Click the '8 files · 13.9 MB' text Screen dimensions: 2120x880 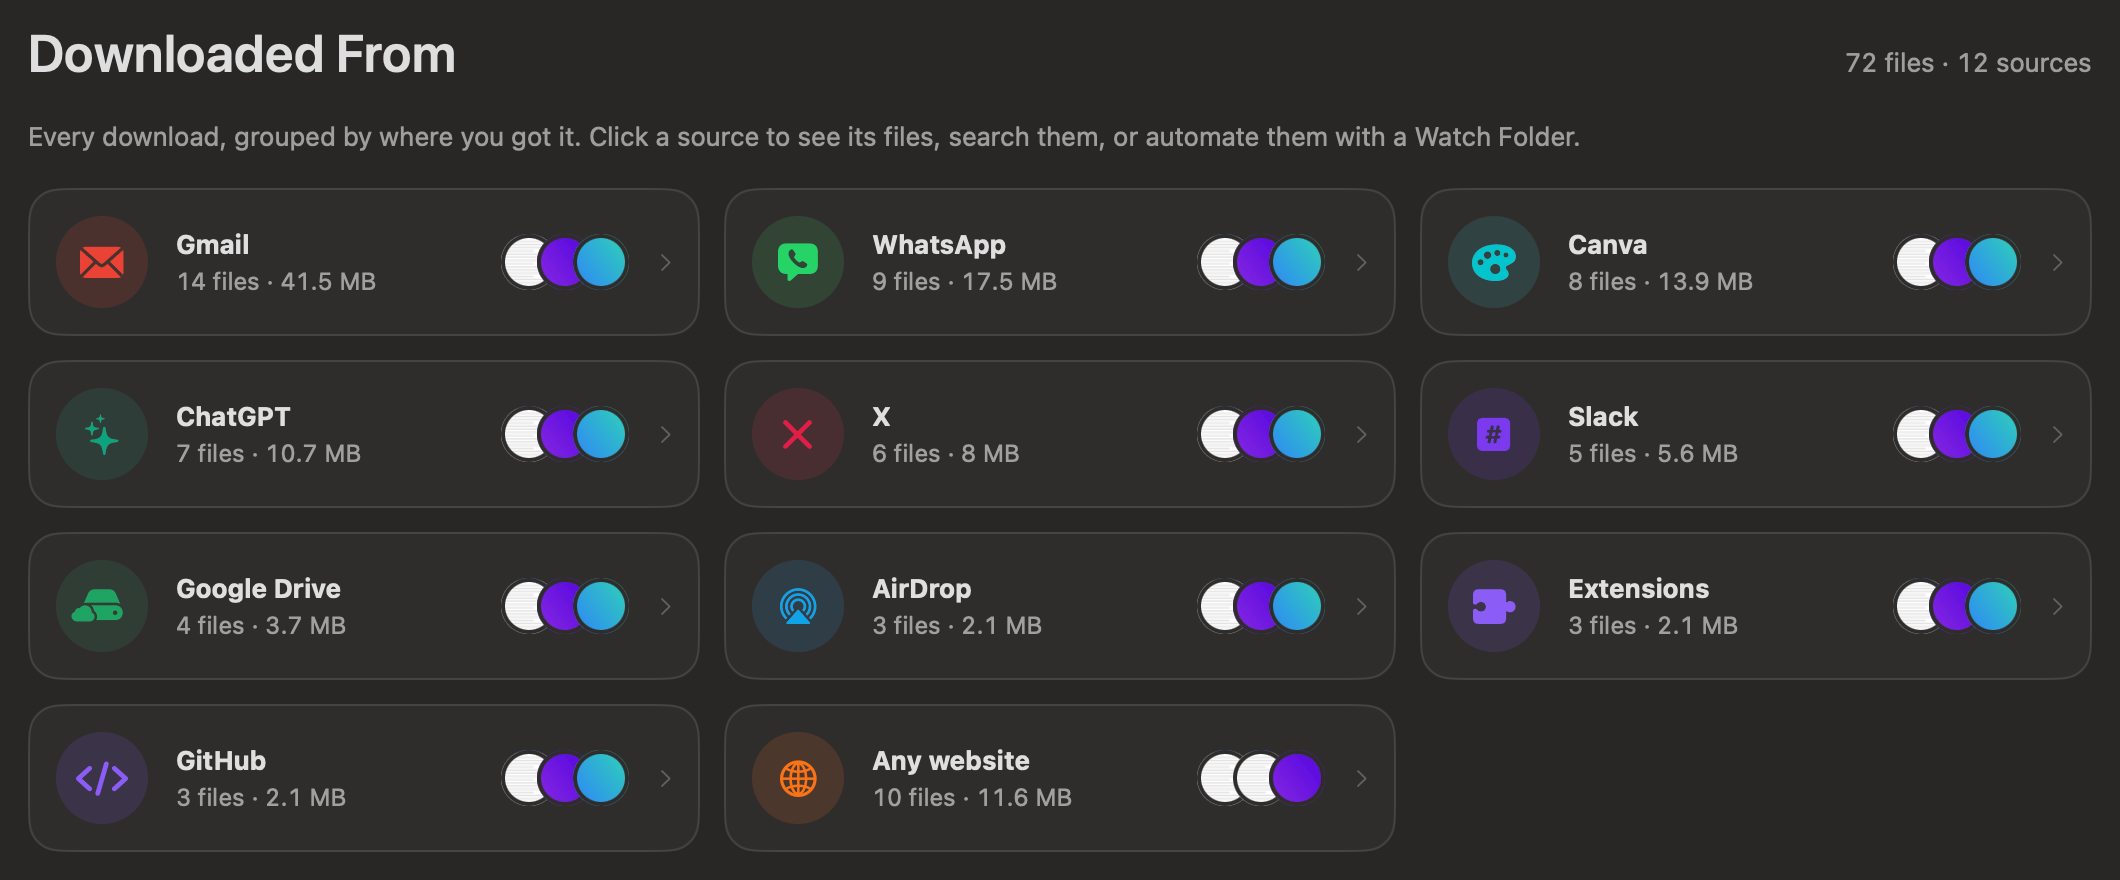point(1660,282)
